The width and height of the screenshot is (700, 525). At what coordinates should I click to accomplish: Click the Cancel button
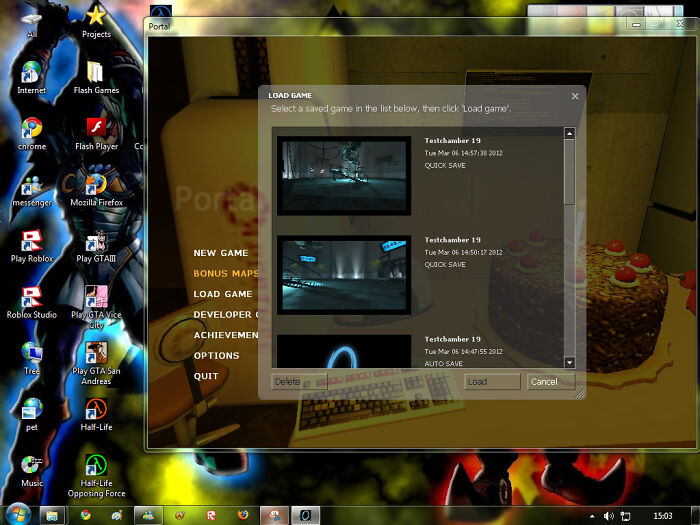click(x=551, y=382)
